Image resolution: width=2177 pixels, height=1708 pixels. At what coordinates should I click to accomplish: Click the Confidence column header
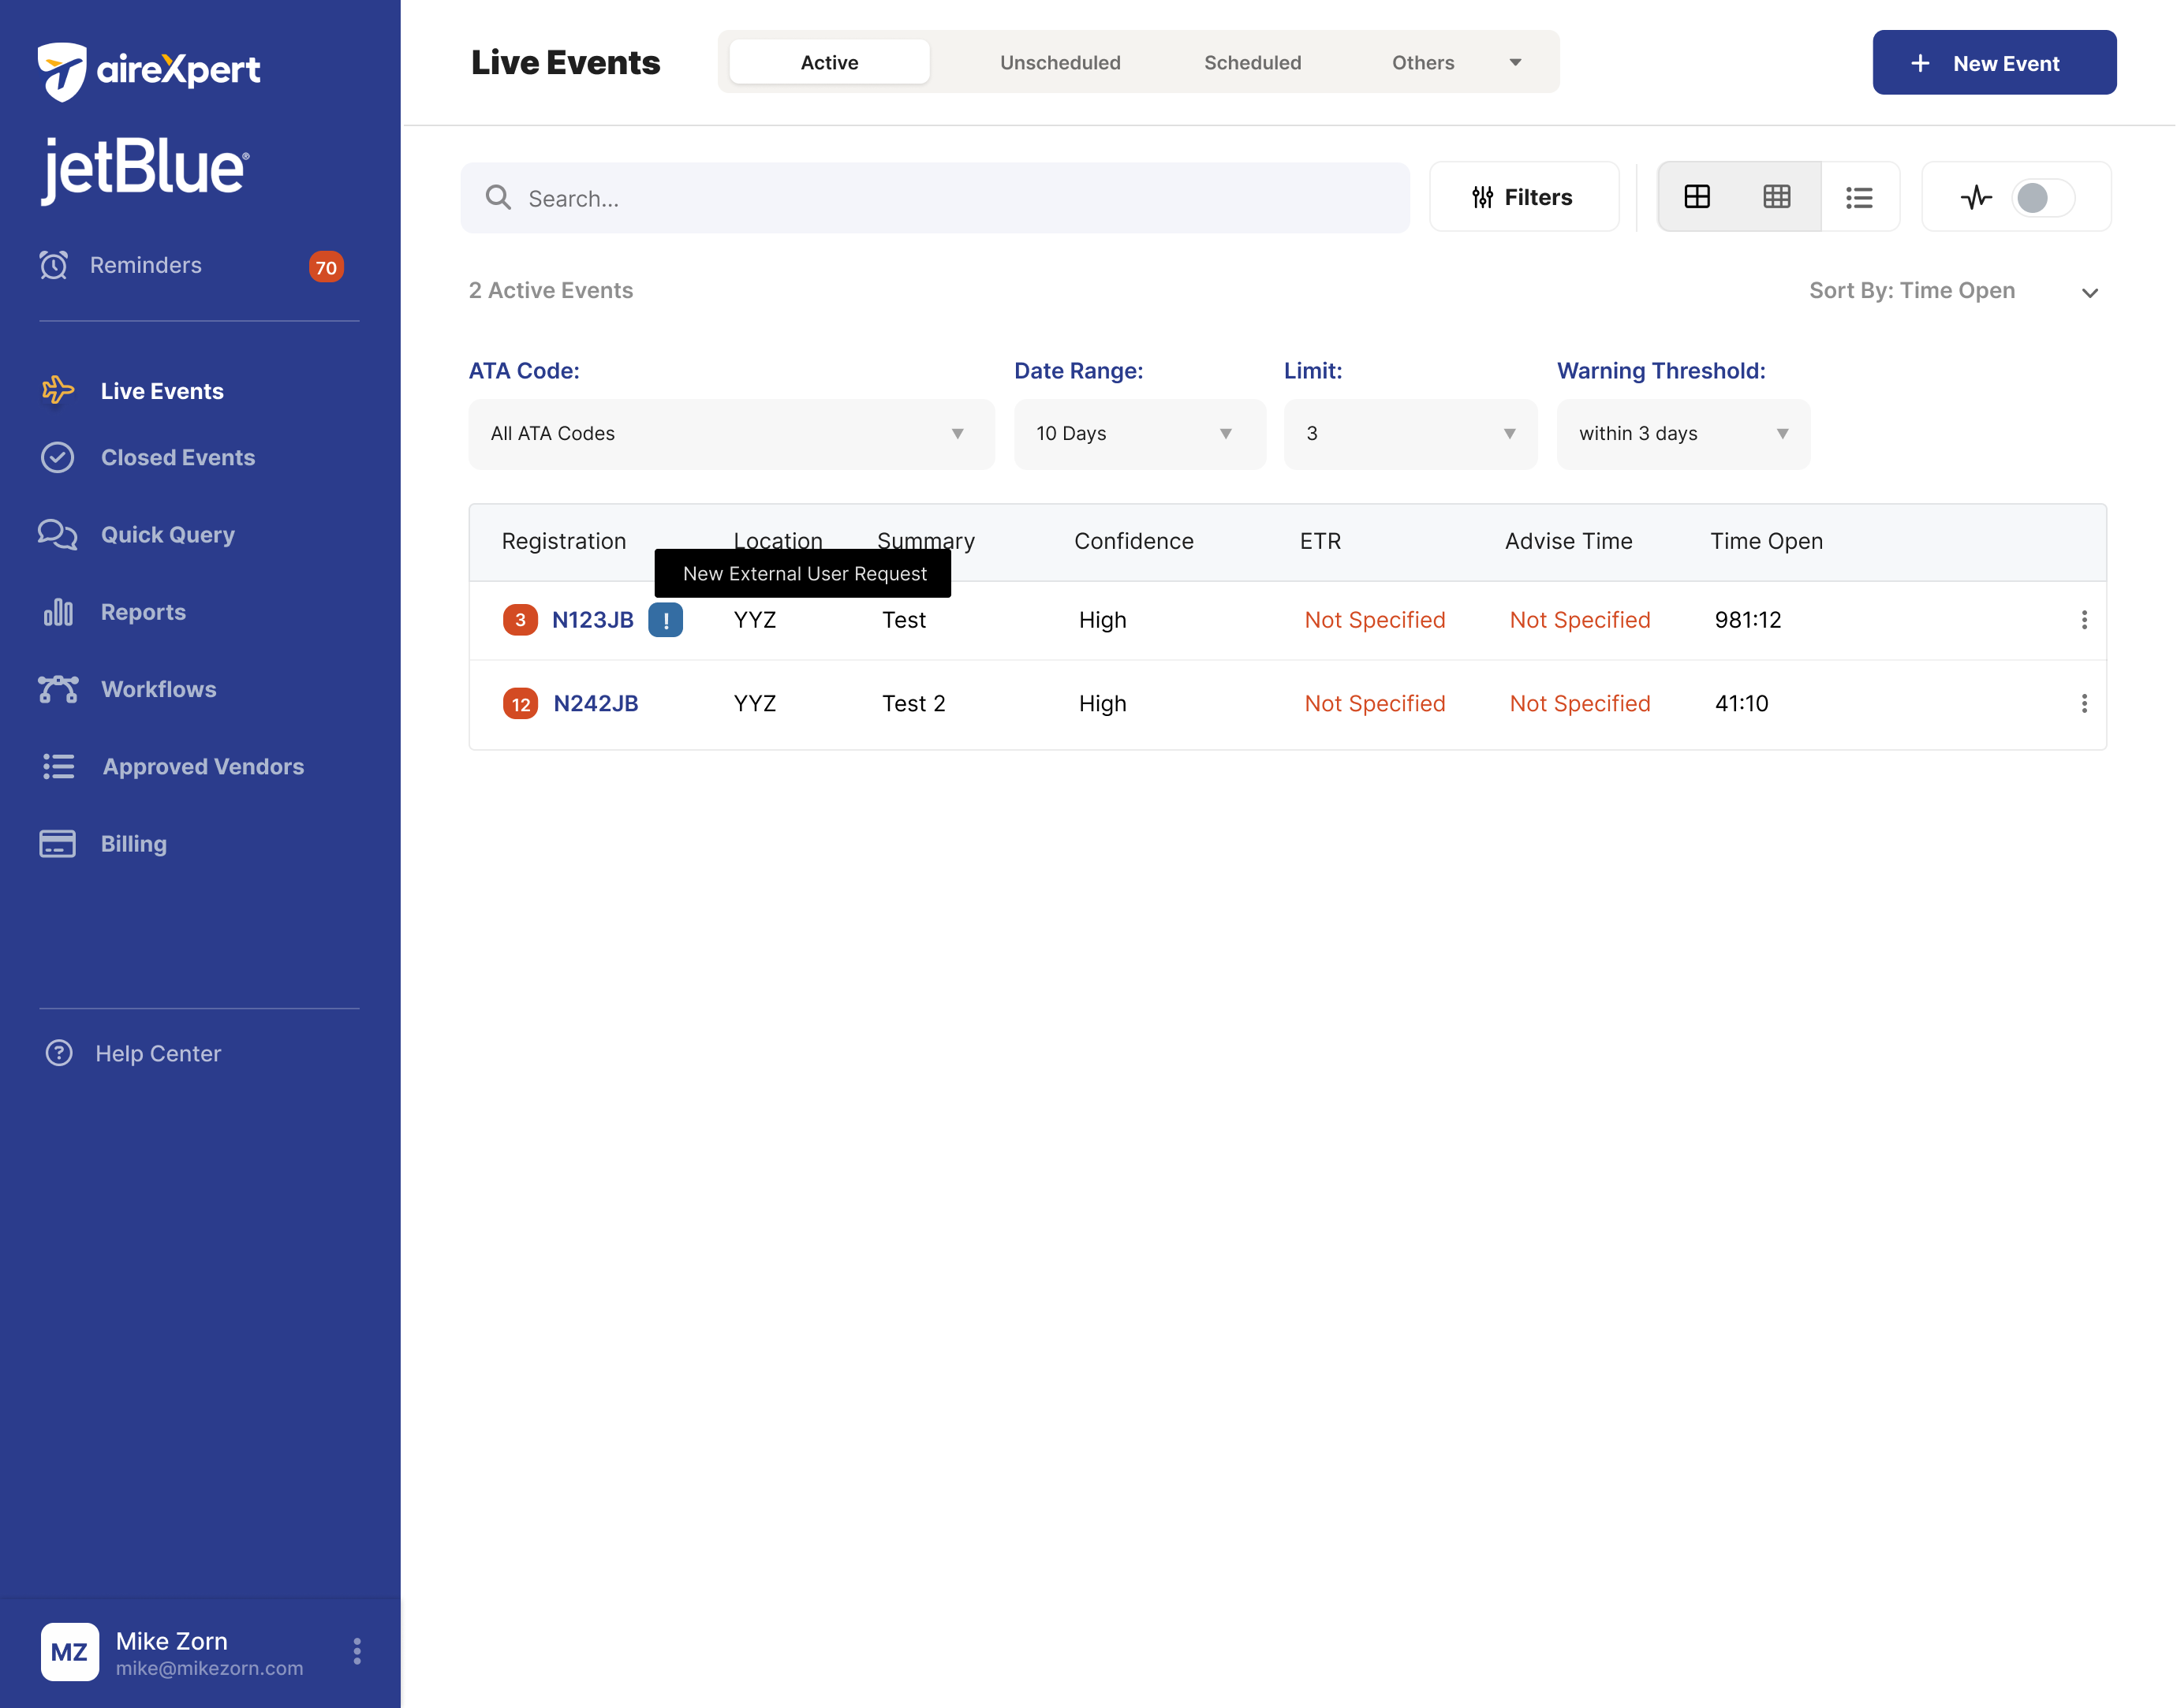tap(1133, 541)
